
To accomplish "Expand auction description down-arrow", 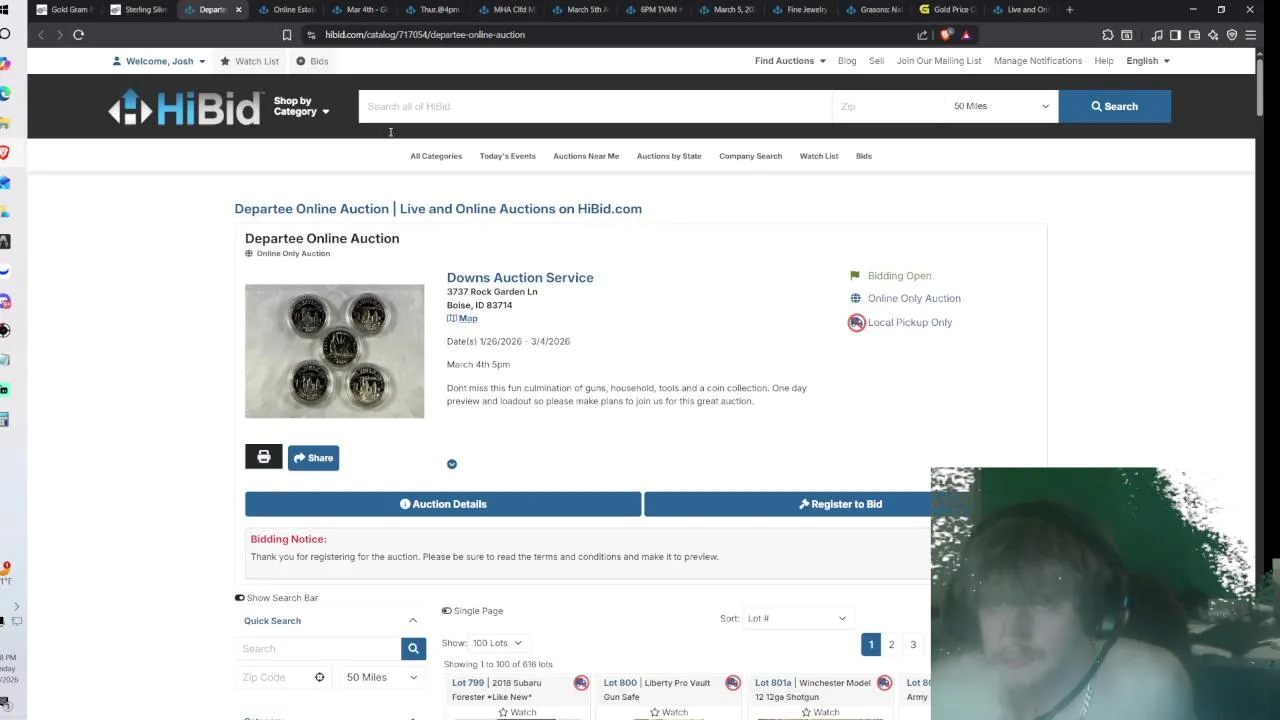I will [x=452, y=464].
